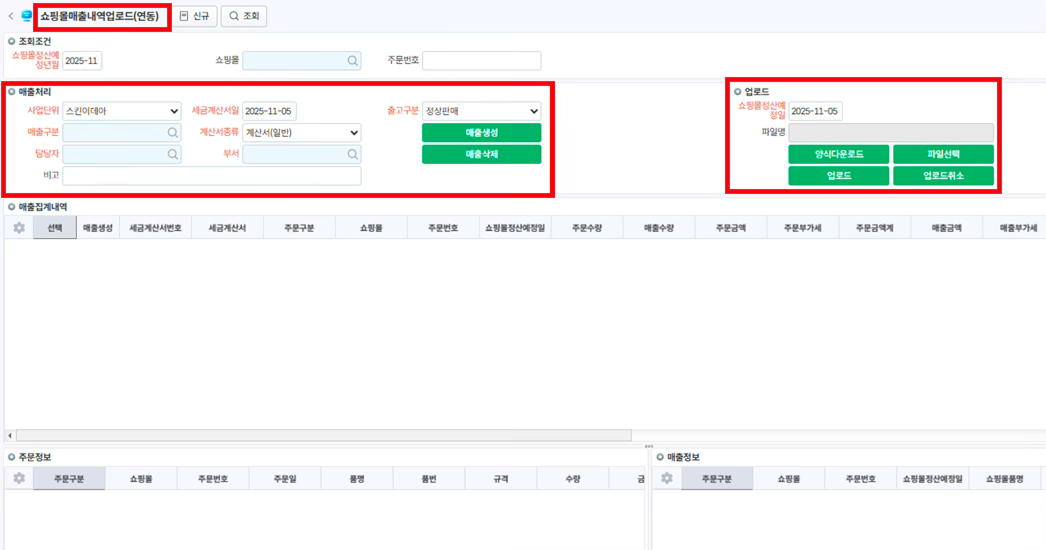Open the 매출집계내역 grid settings gear
Image resolution: width=1046 pixels, height=550 pixels.
[x=19, y=228]
